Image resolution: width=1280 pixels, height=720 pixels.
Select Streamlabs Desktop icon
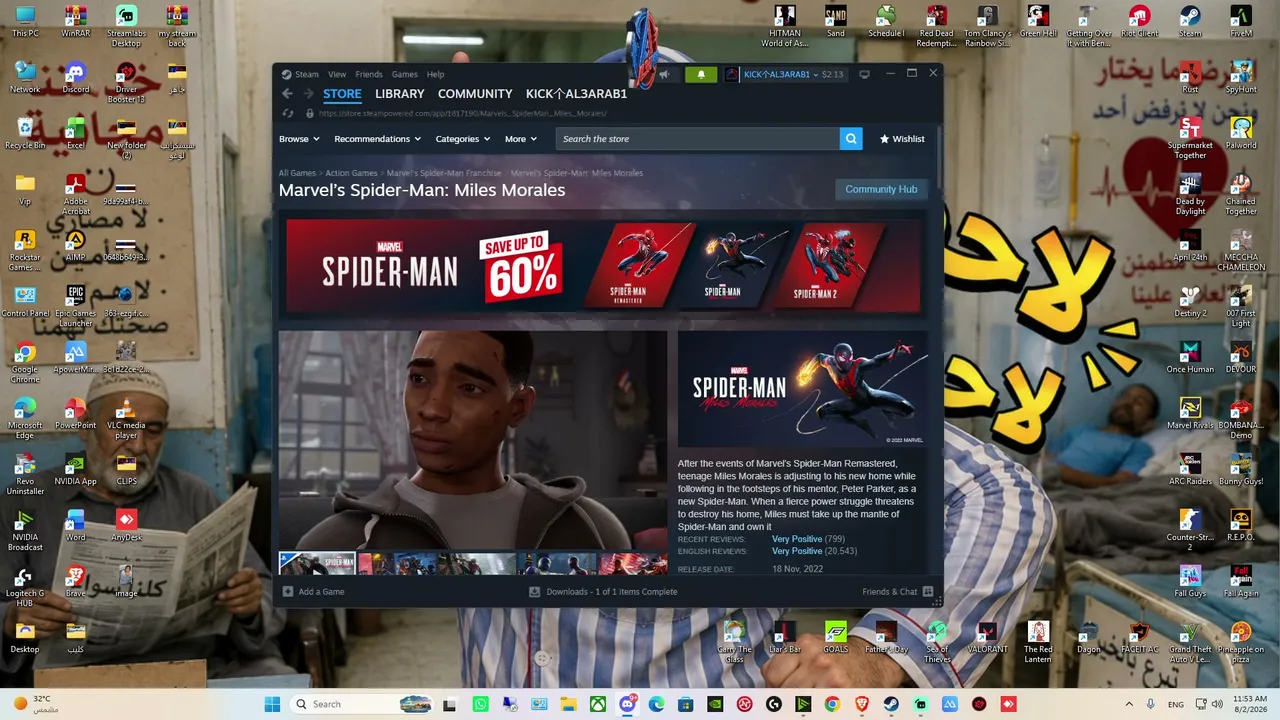pyautogui.click(x=126, y=27)
